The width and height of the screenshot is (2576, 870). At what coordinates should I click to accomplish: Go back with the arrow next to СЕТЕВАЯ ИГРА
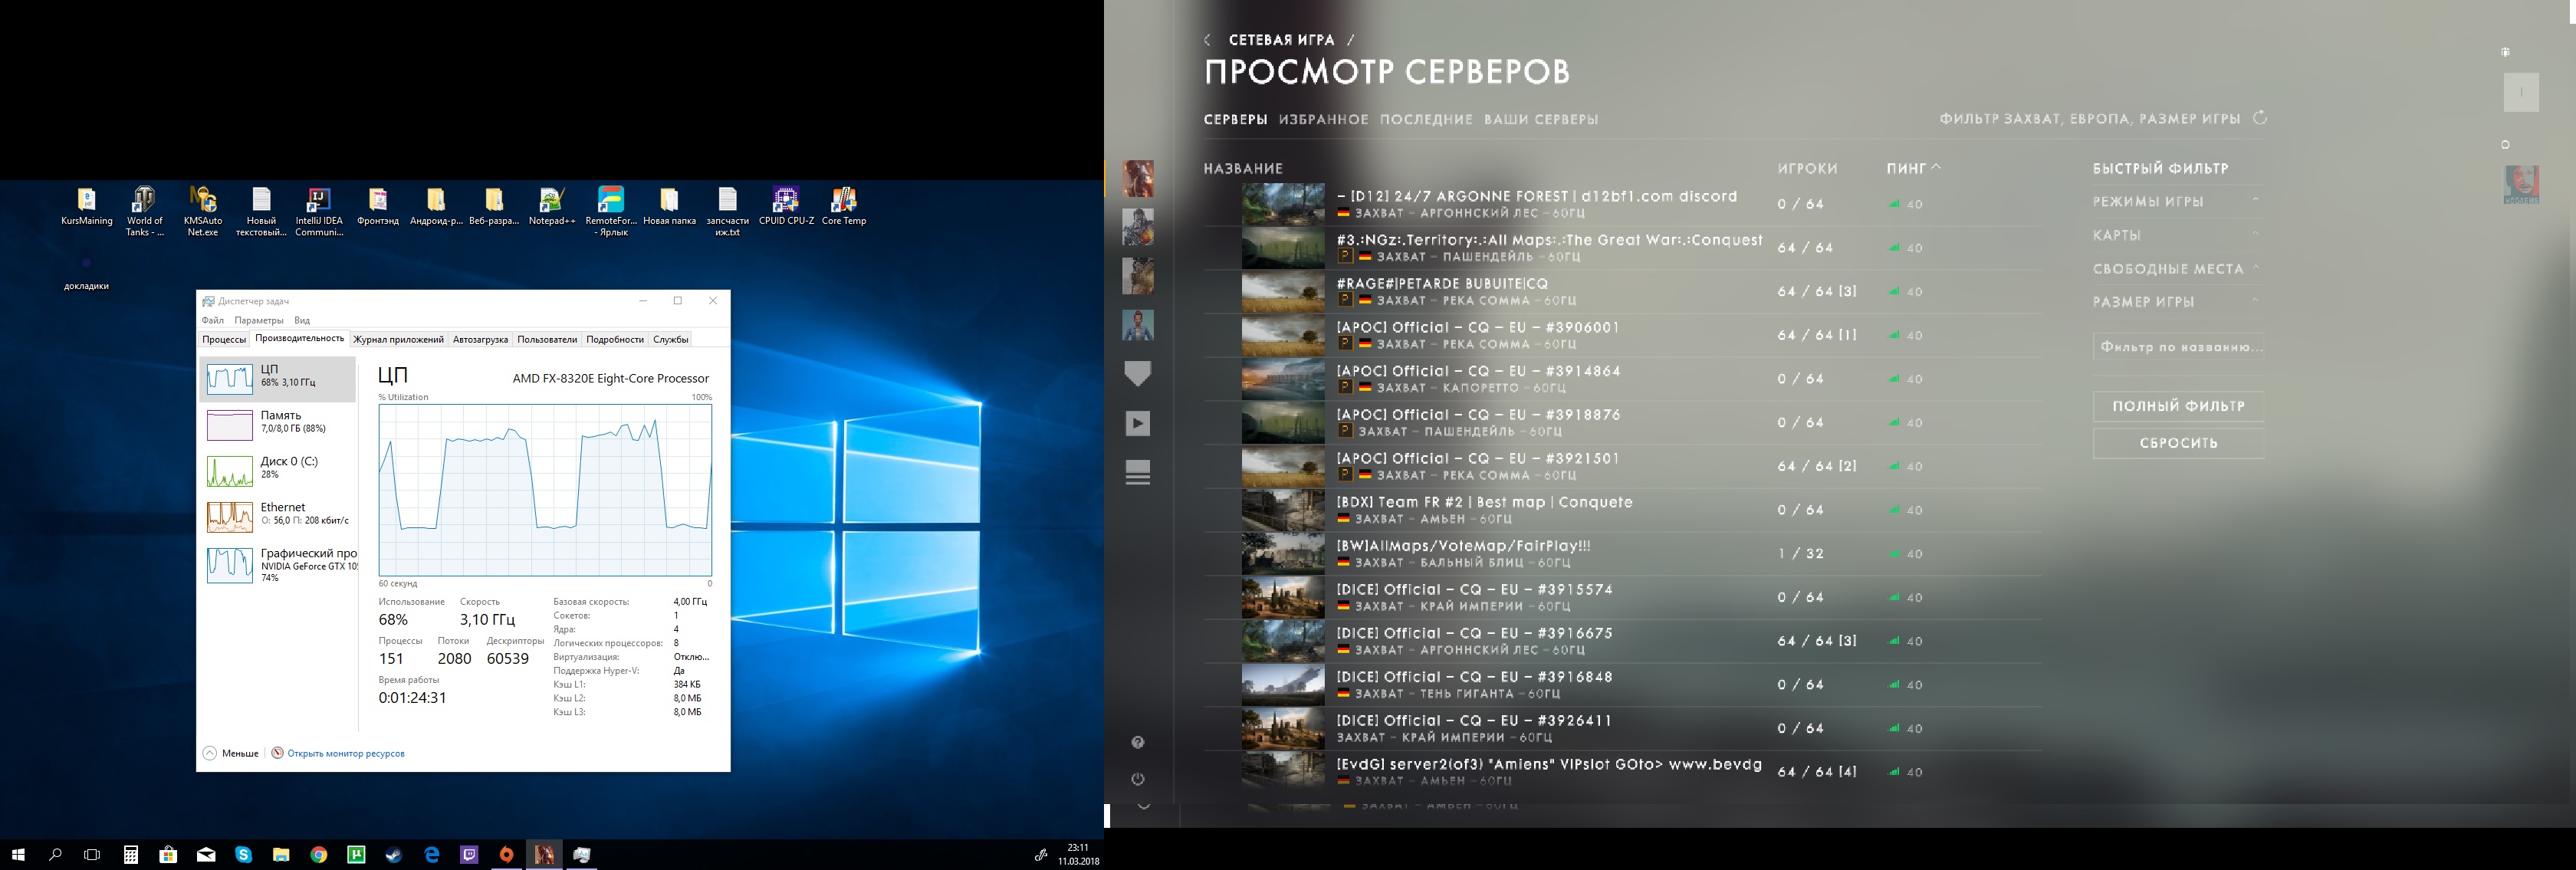[x=1208, y=40]
